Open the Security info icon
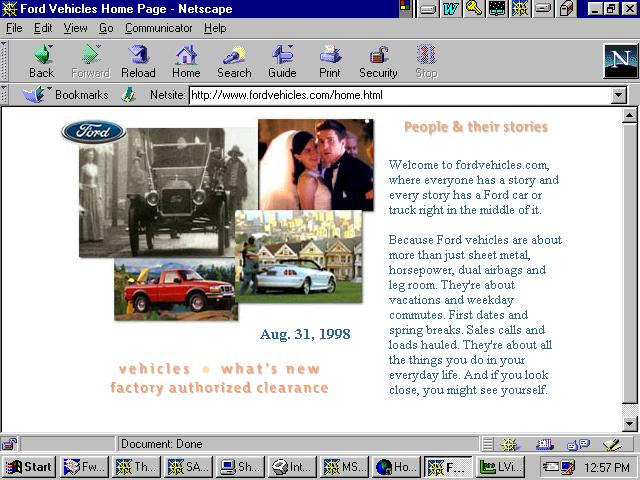Screen dimensions: 640x480 [378, 61]
